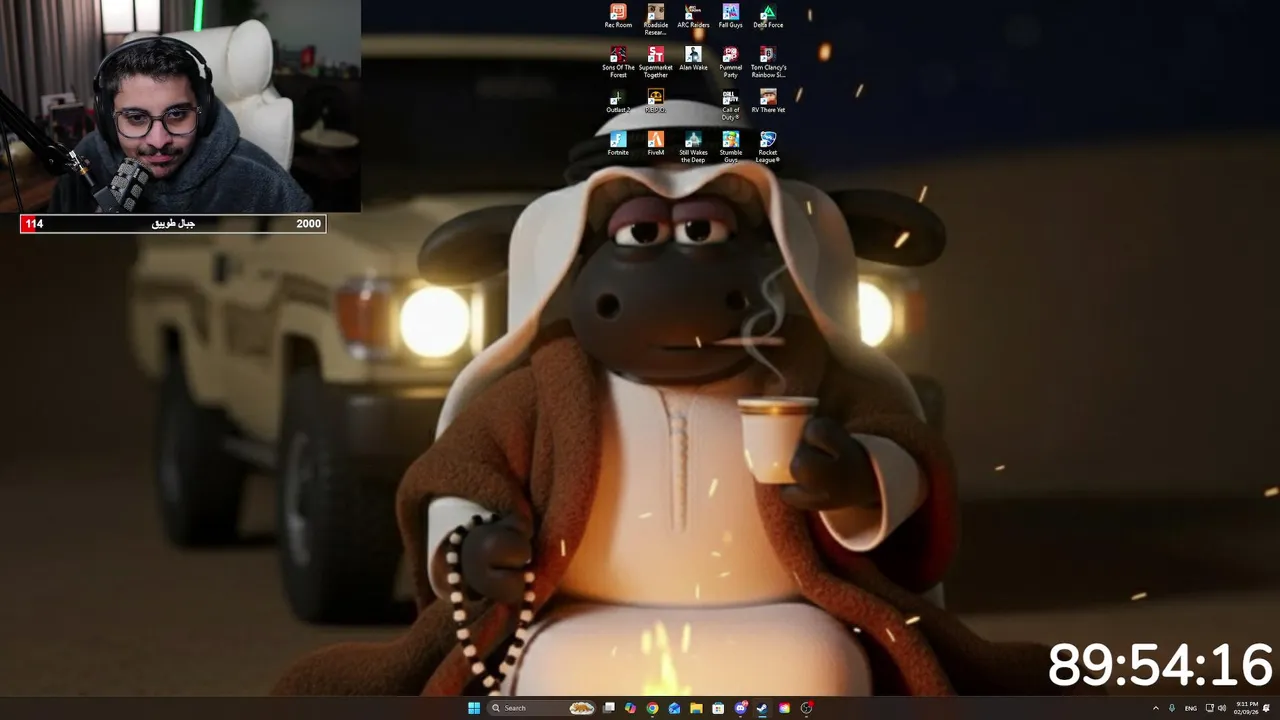The width and height of the screenshot is (1280, 720).
Task: Select the Stumble Guys shortcut
Action: pos(730,147)
